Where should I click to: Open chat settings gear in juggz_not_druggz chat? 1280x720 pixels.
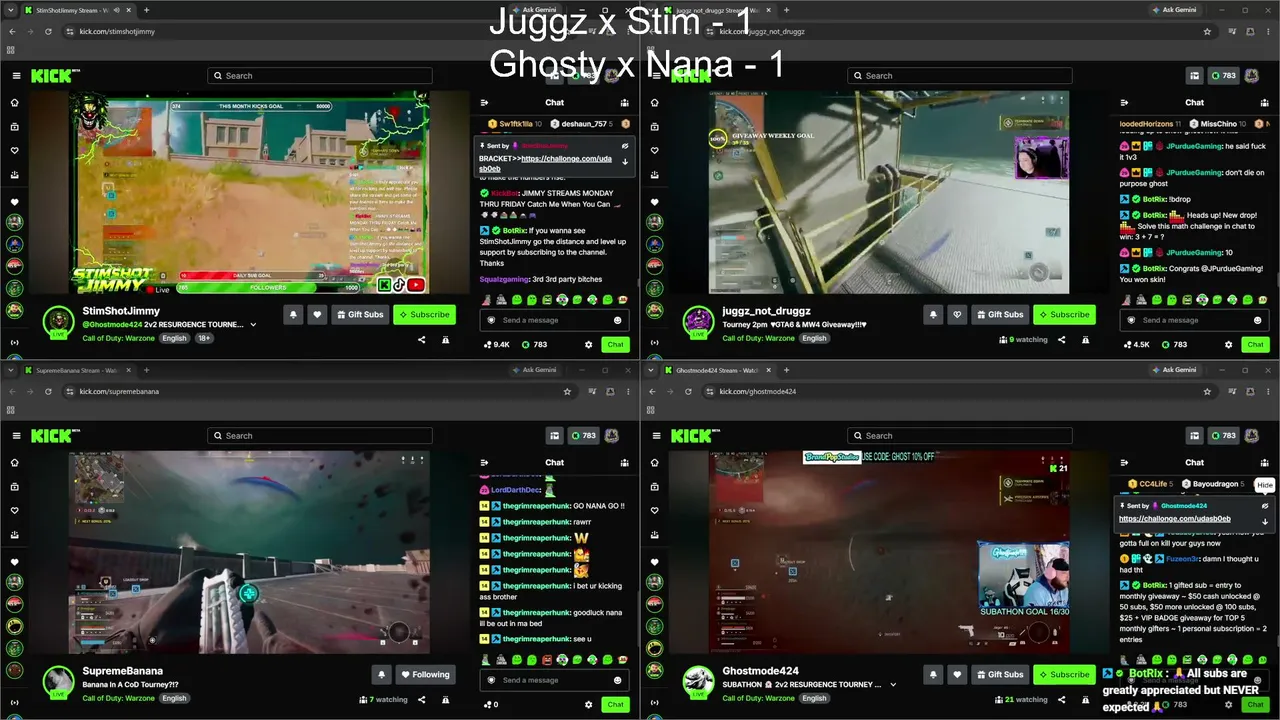pos(1228,344)
